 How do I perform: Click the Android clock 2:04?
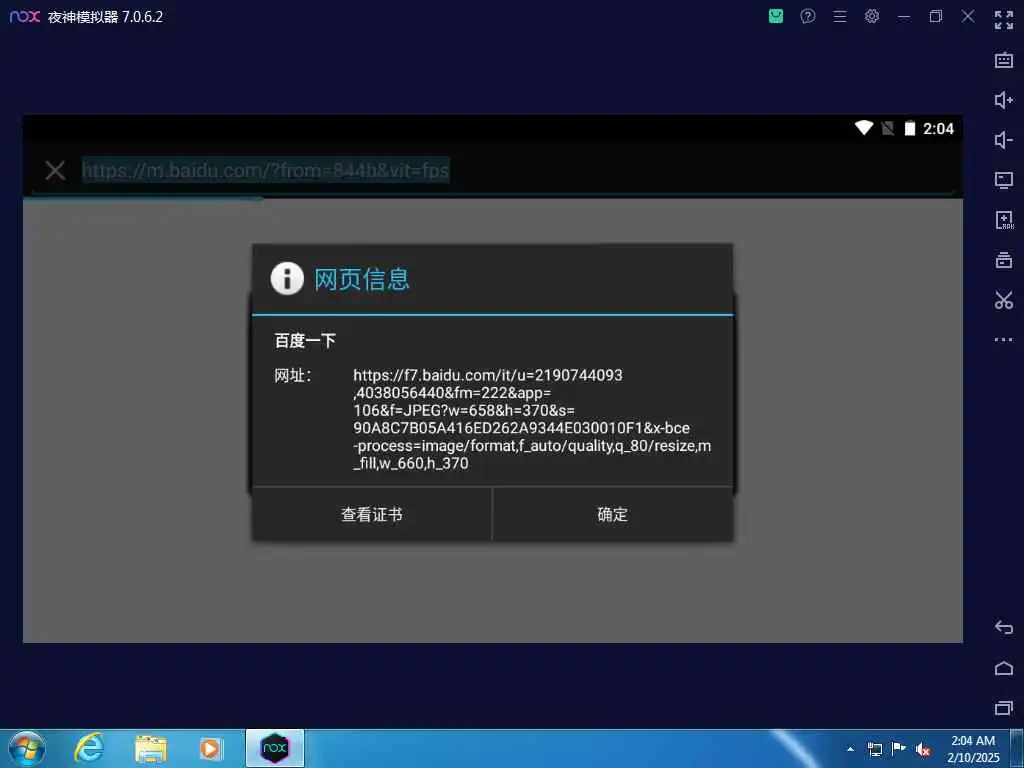[x=938, y=129]
